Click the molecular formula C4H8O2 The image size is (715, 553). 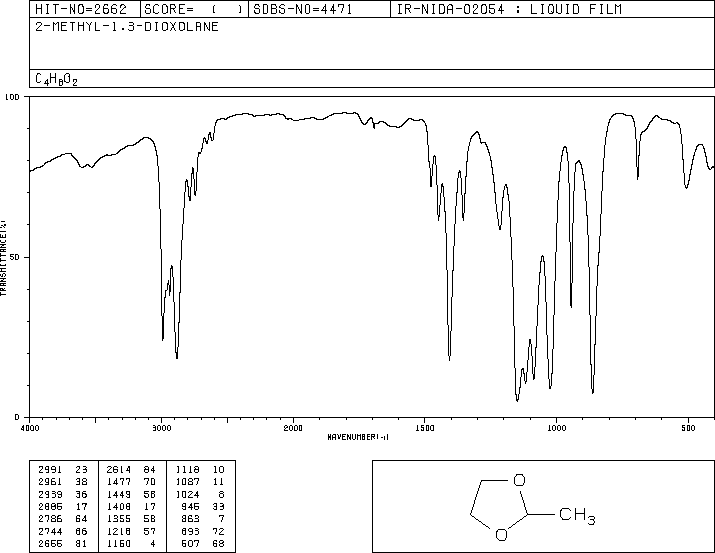point(56,79)
